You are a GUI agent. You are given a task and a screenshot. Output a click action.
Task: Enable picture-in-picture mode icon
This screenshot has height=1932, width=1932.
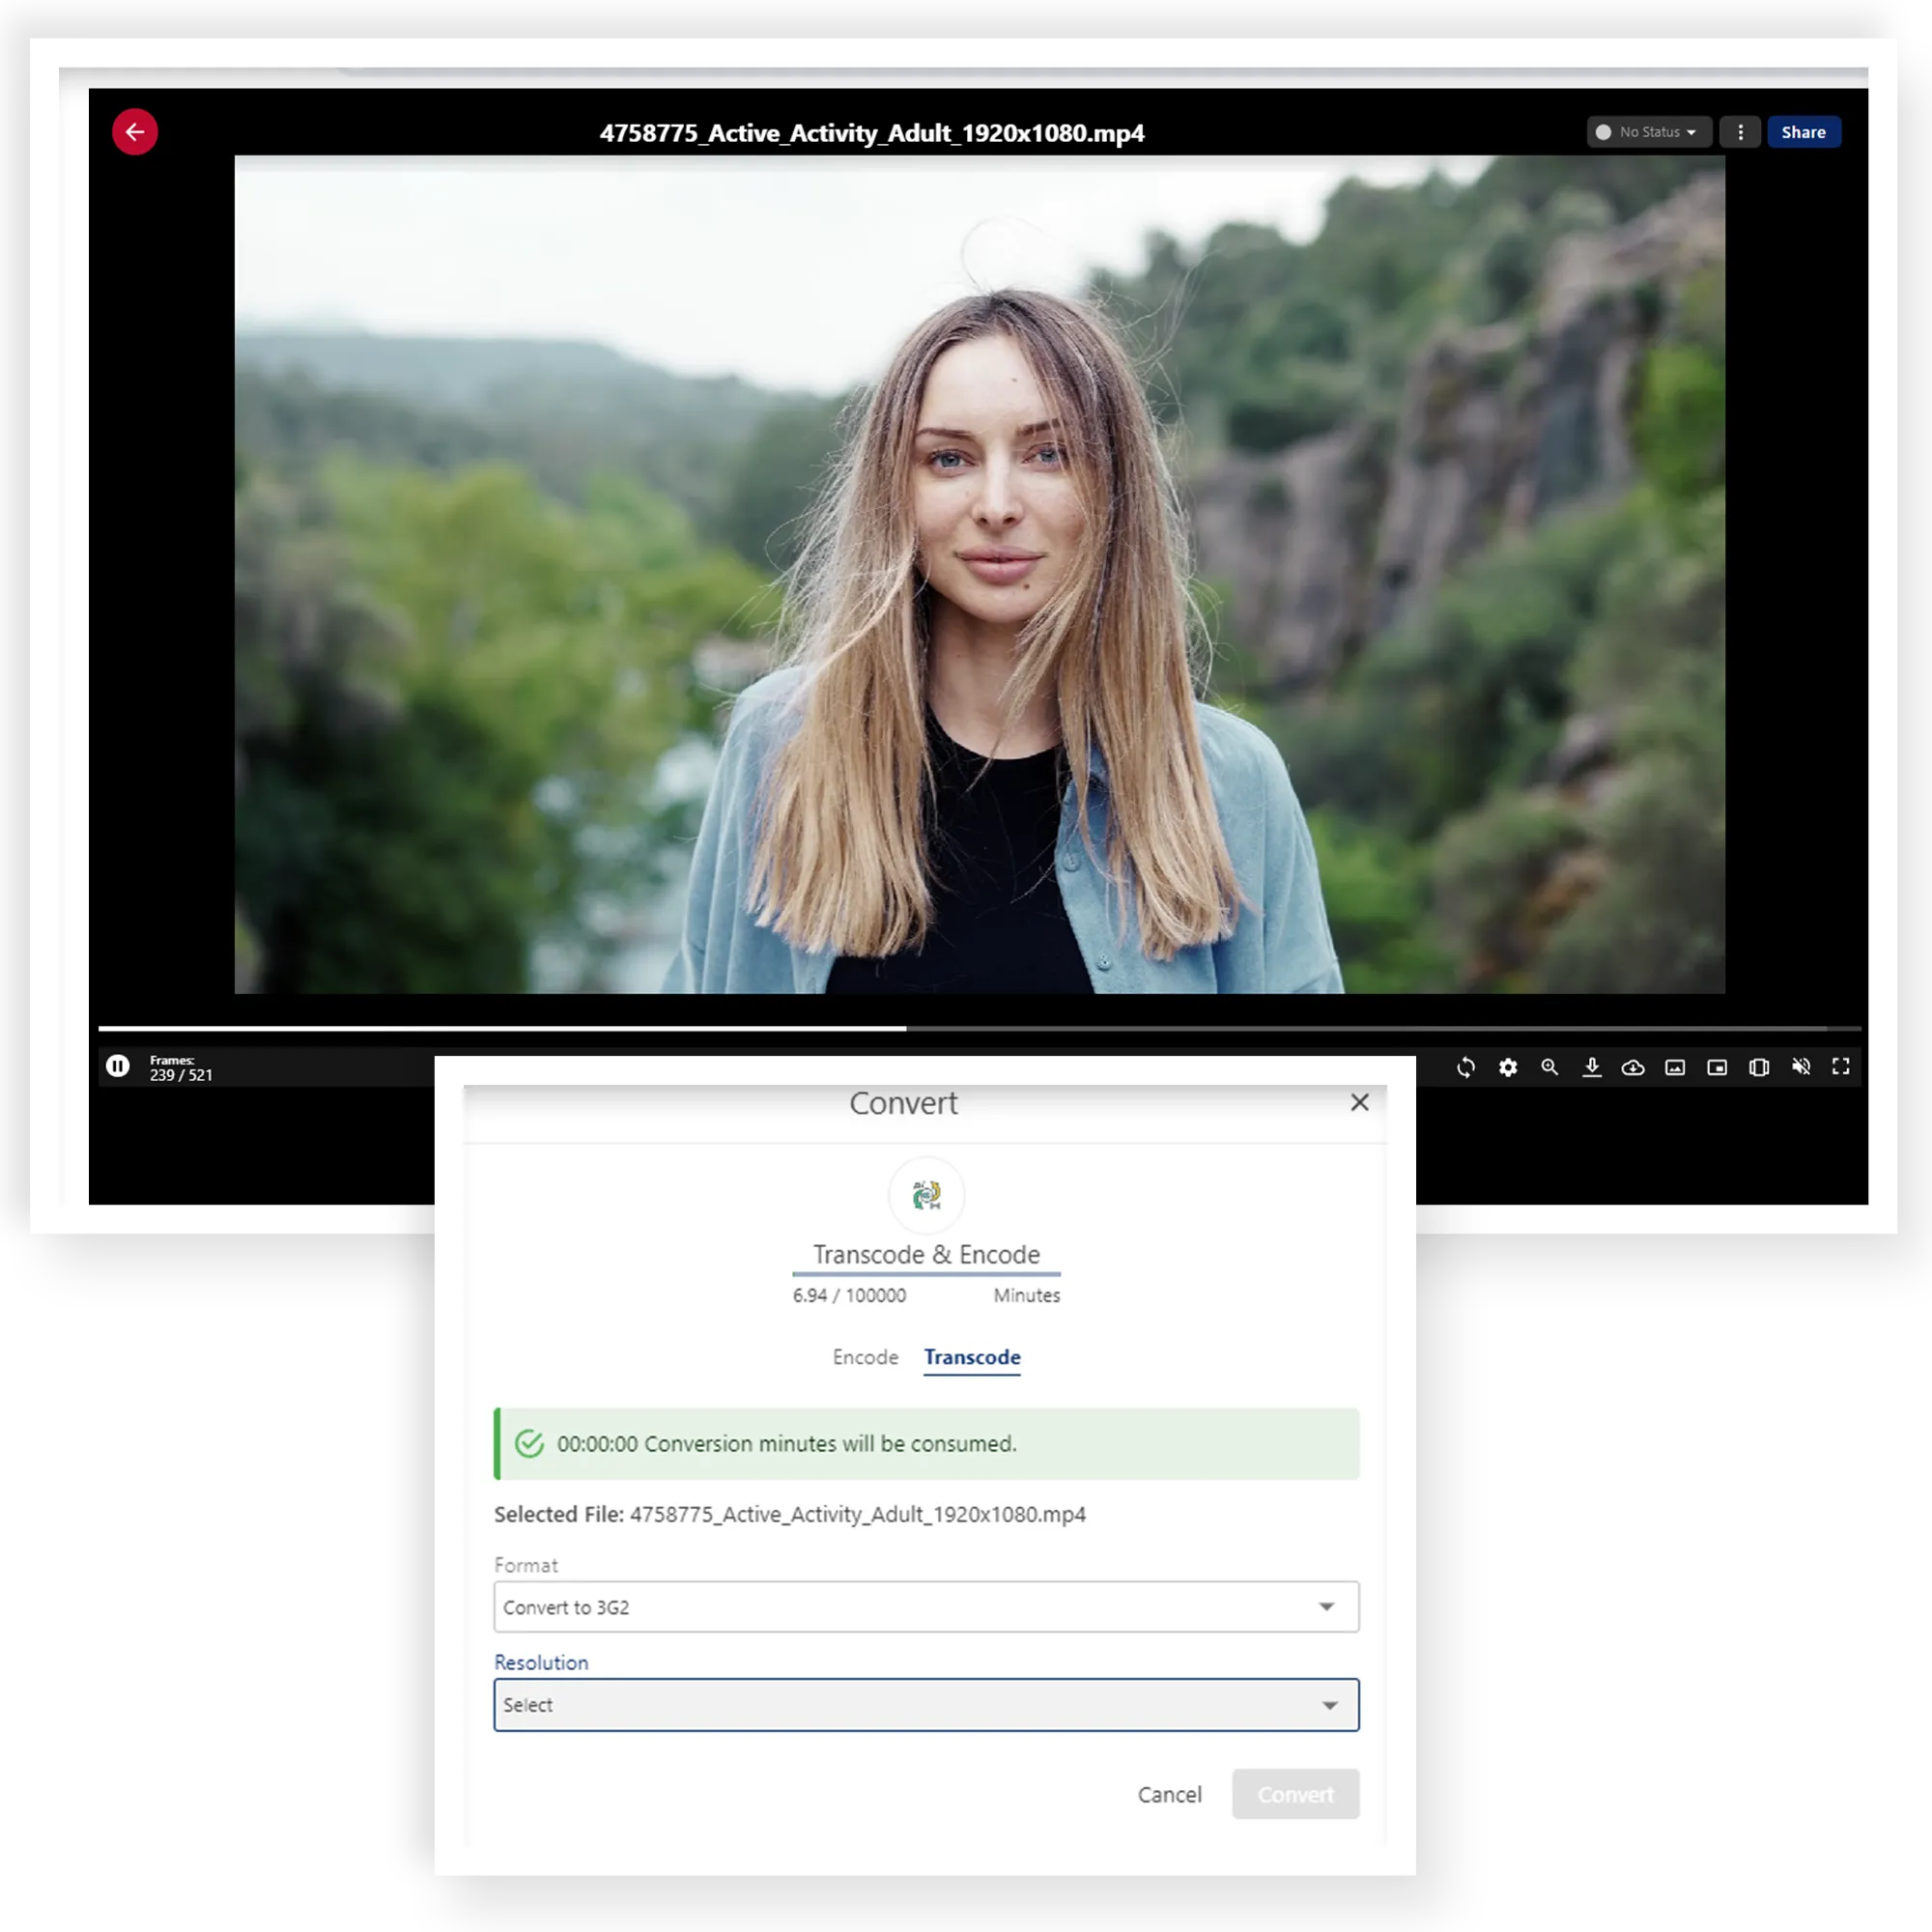(x=1717, y=1067)
